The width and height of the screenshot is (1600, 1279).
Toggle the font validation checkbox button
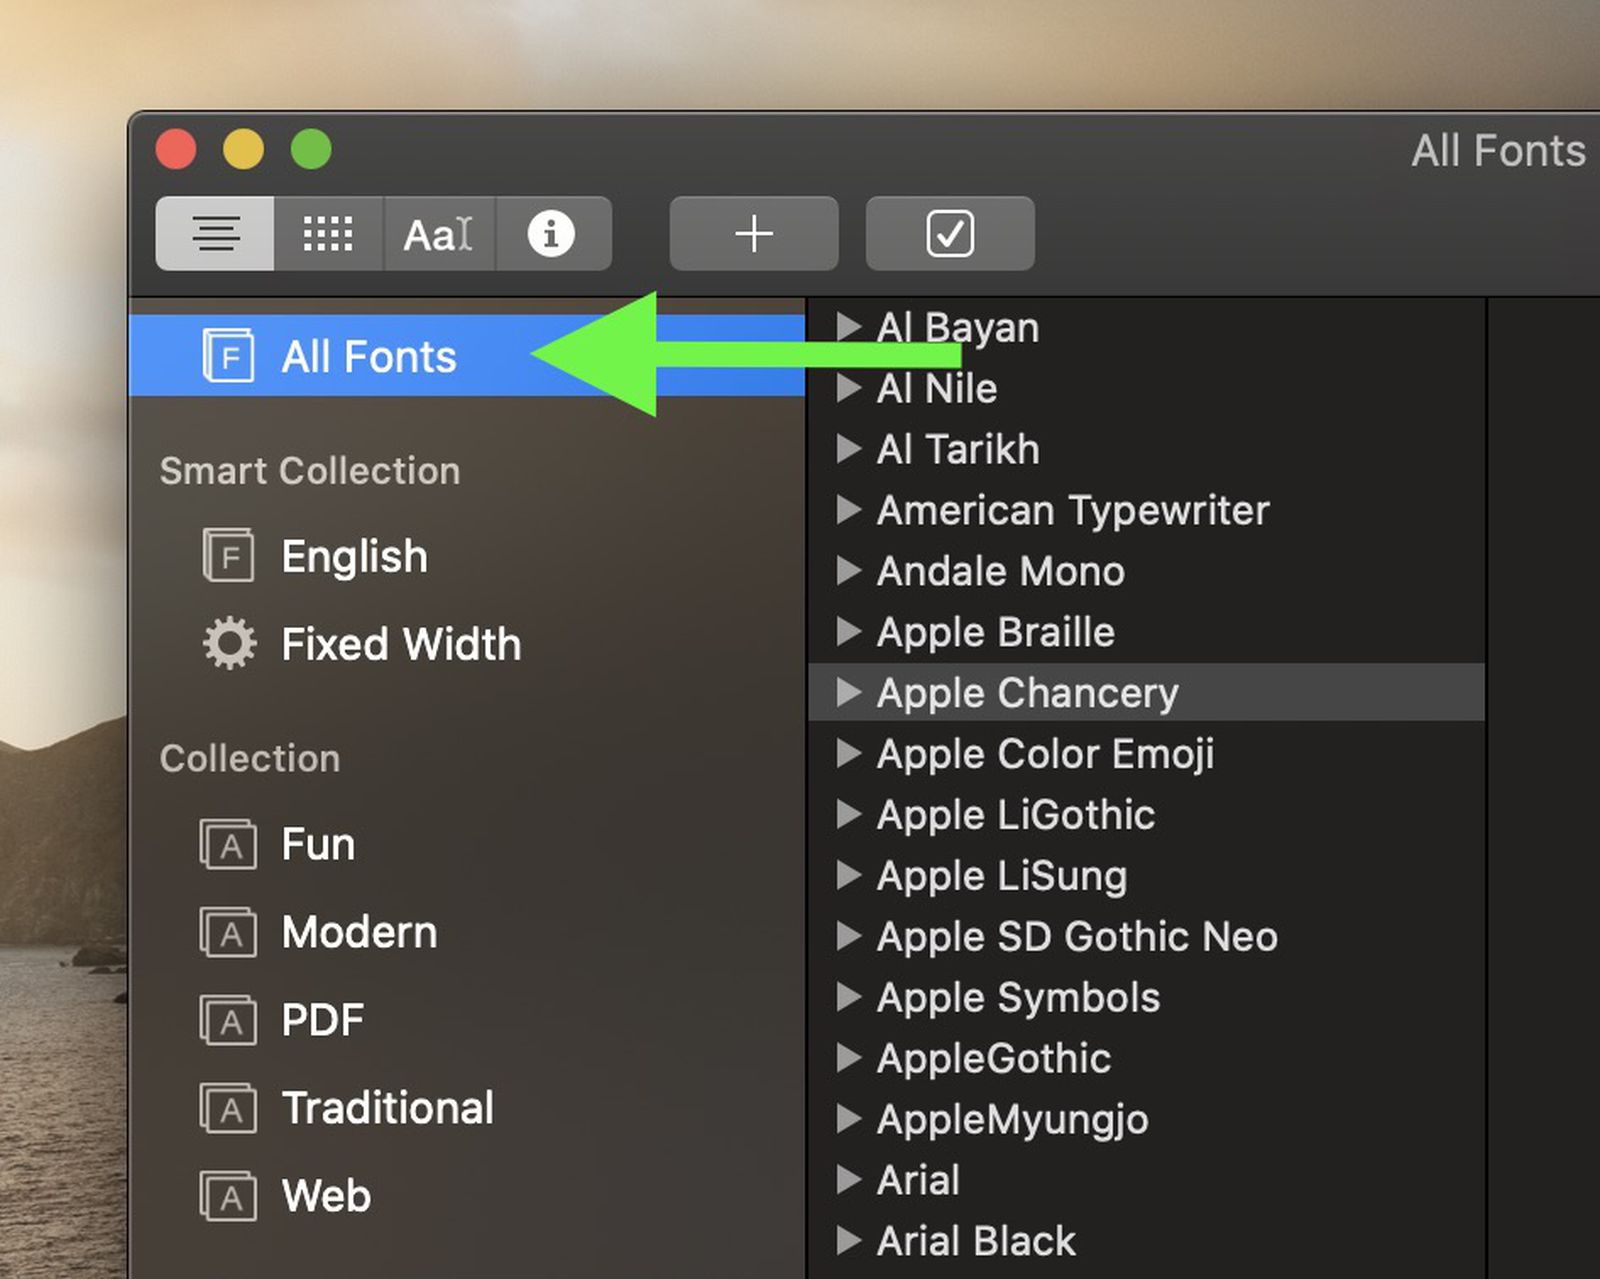click(x=948, y=234)
